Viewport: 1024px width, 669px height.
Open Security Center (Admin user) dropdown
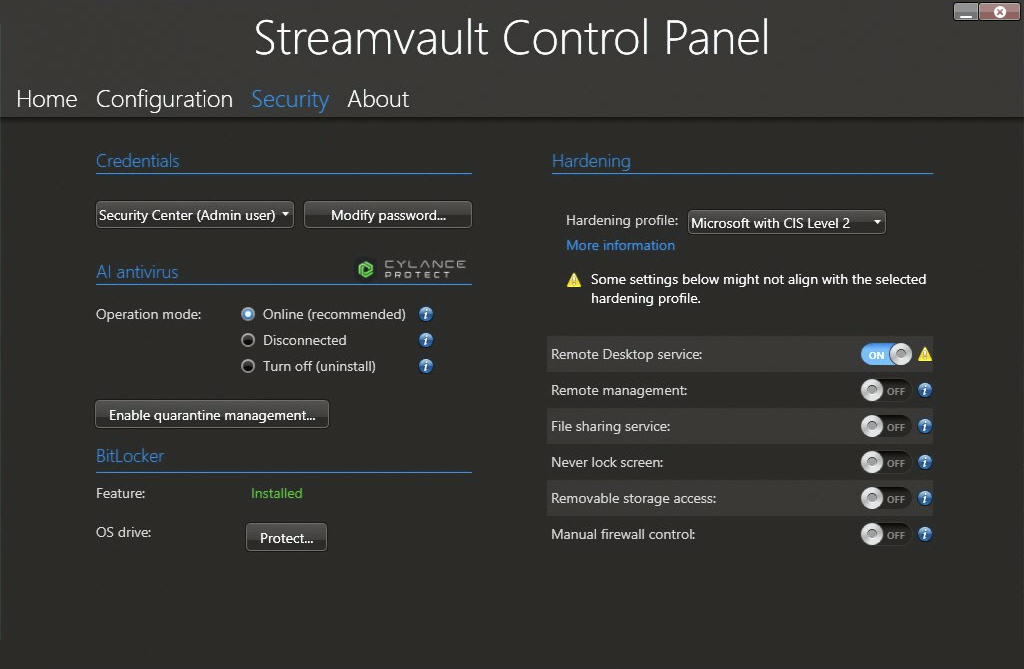click(x=195, y=215)
